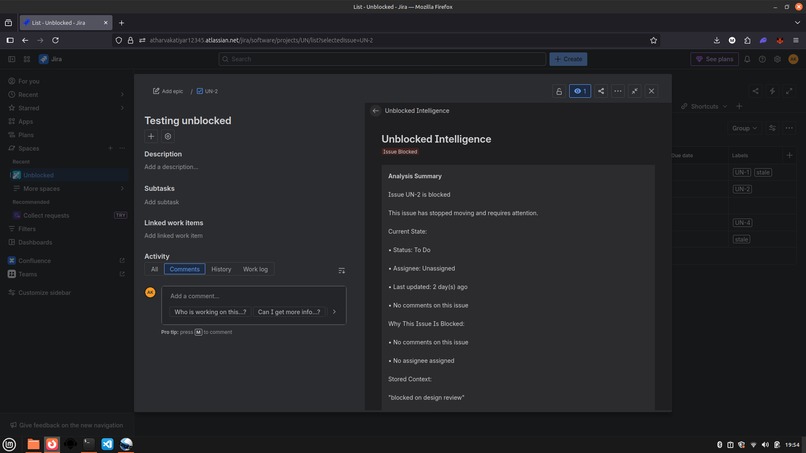
Task: Click the UN-4 label in list
Action: coord(742,223)
